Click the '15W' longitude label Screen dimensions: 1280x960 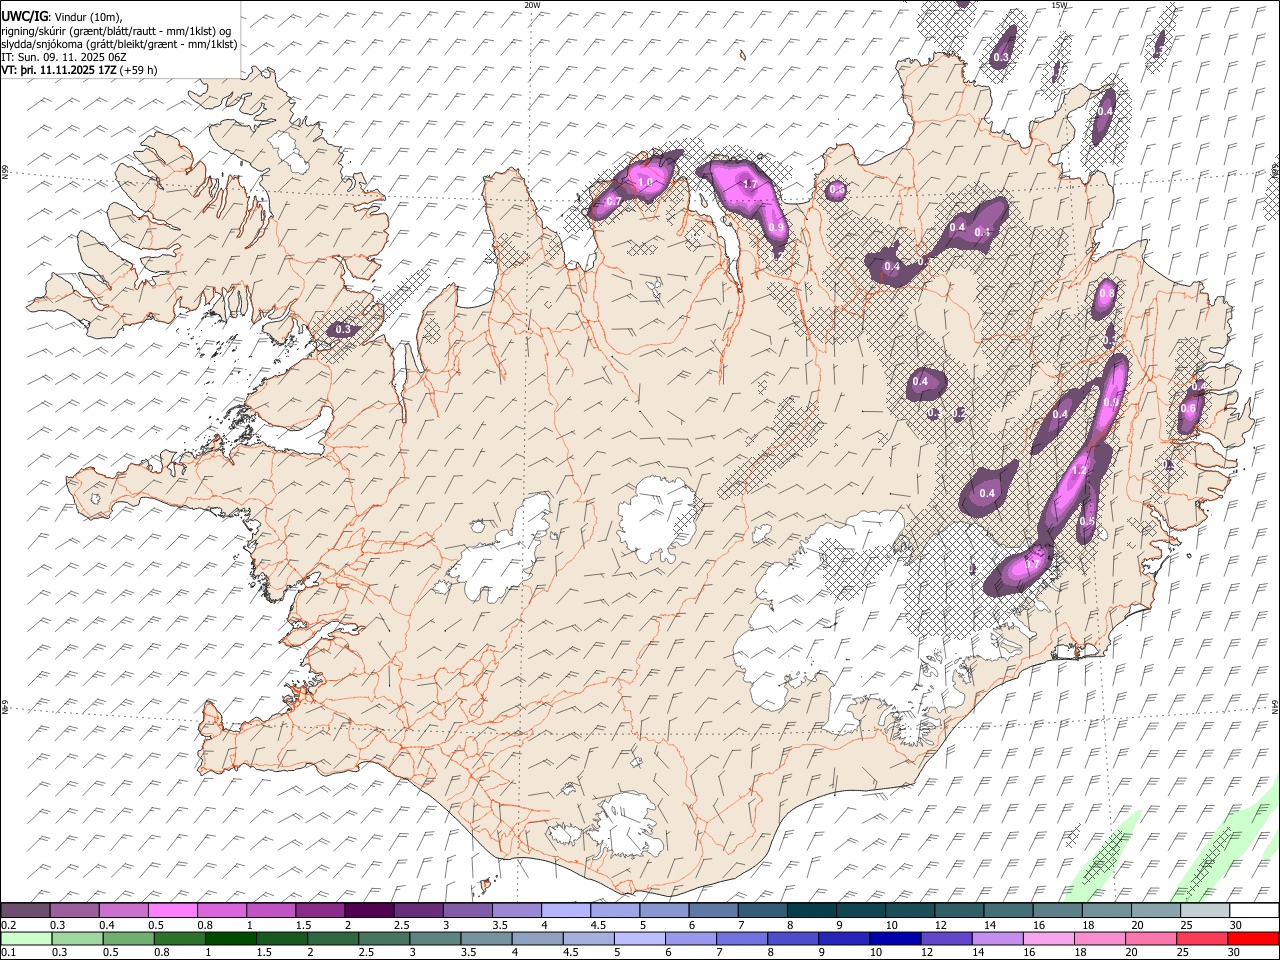click(x=1059, y=5)
